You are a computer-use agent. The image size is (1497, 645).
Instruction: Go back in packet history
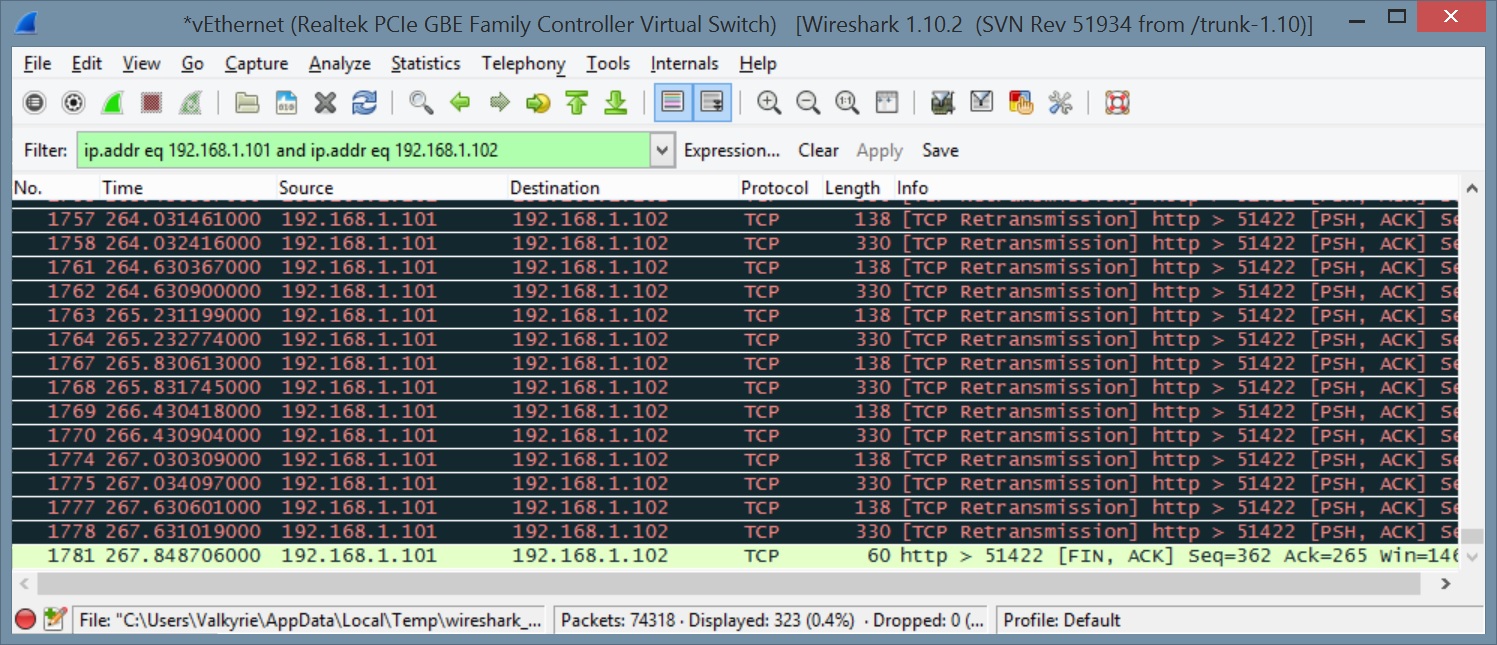pyautogui.click(x=460, y=102)
